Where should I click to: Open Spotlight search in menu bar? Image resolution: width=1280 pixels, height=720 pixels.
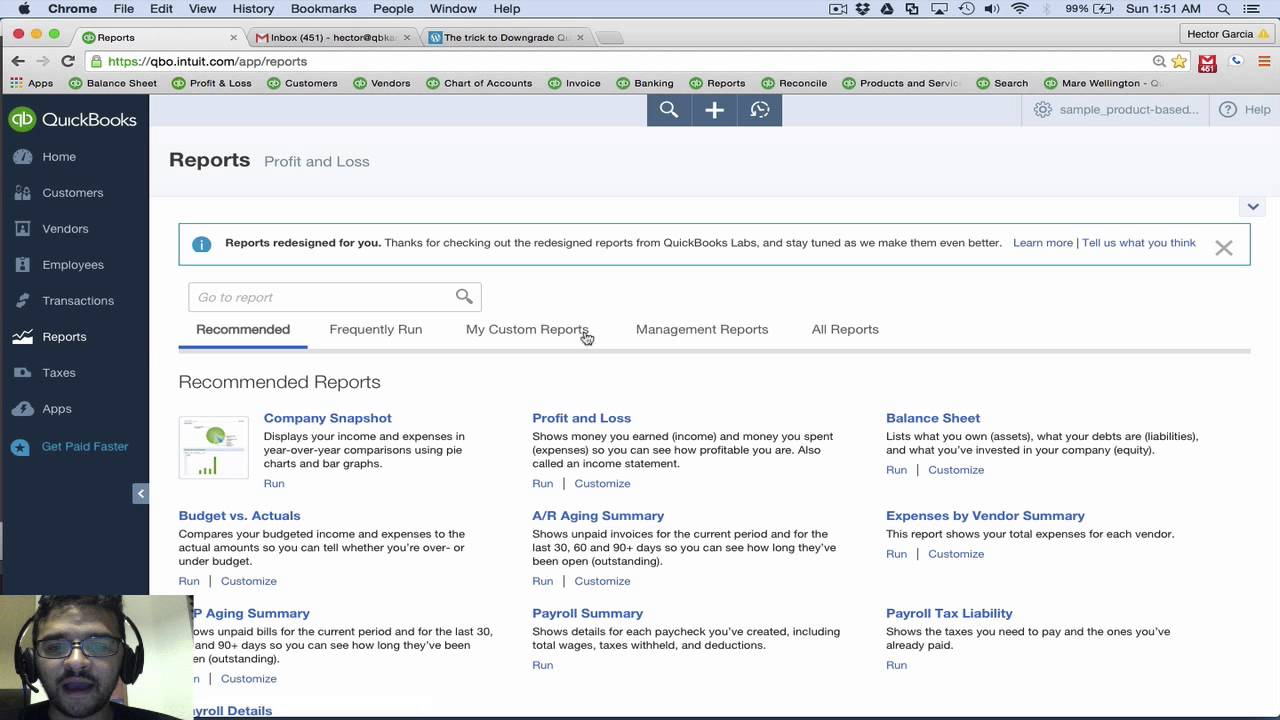[x=1223, y=9]
